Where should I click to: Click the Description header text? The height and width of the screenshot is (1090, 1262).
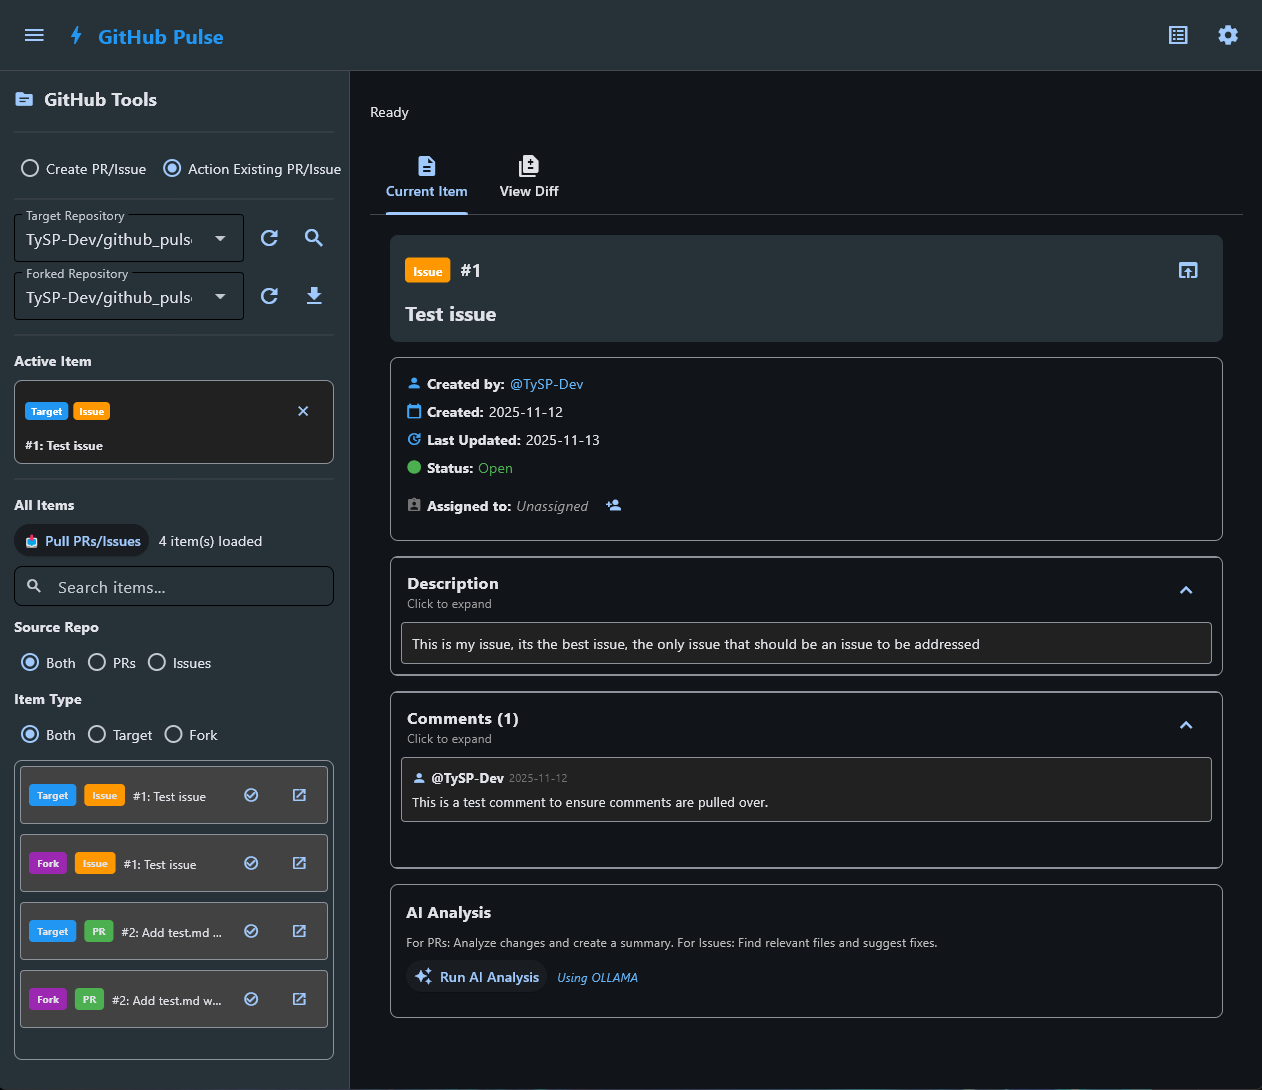pos(453,583)
